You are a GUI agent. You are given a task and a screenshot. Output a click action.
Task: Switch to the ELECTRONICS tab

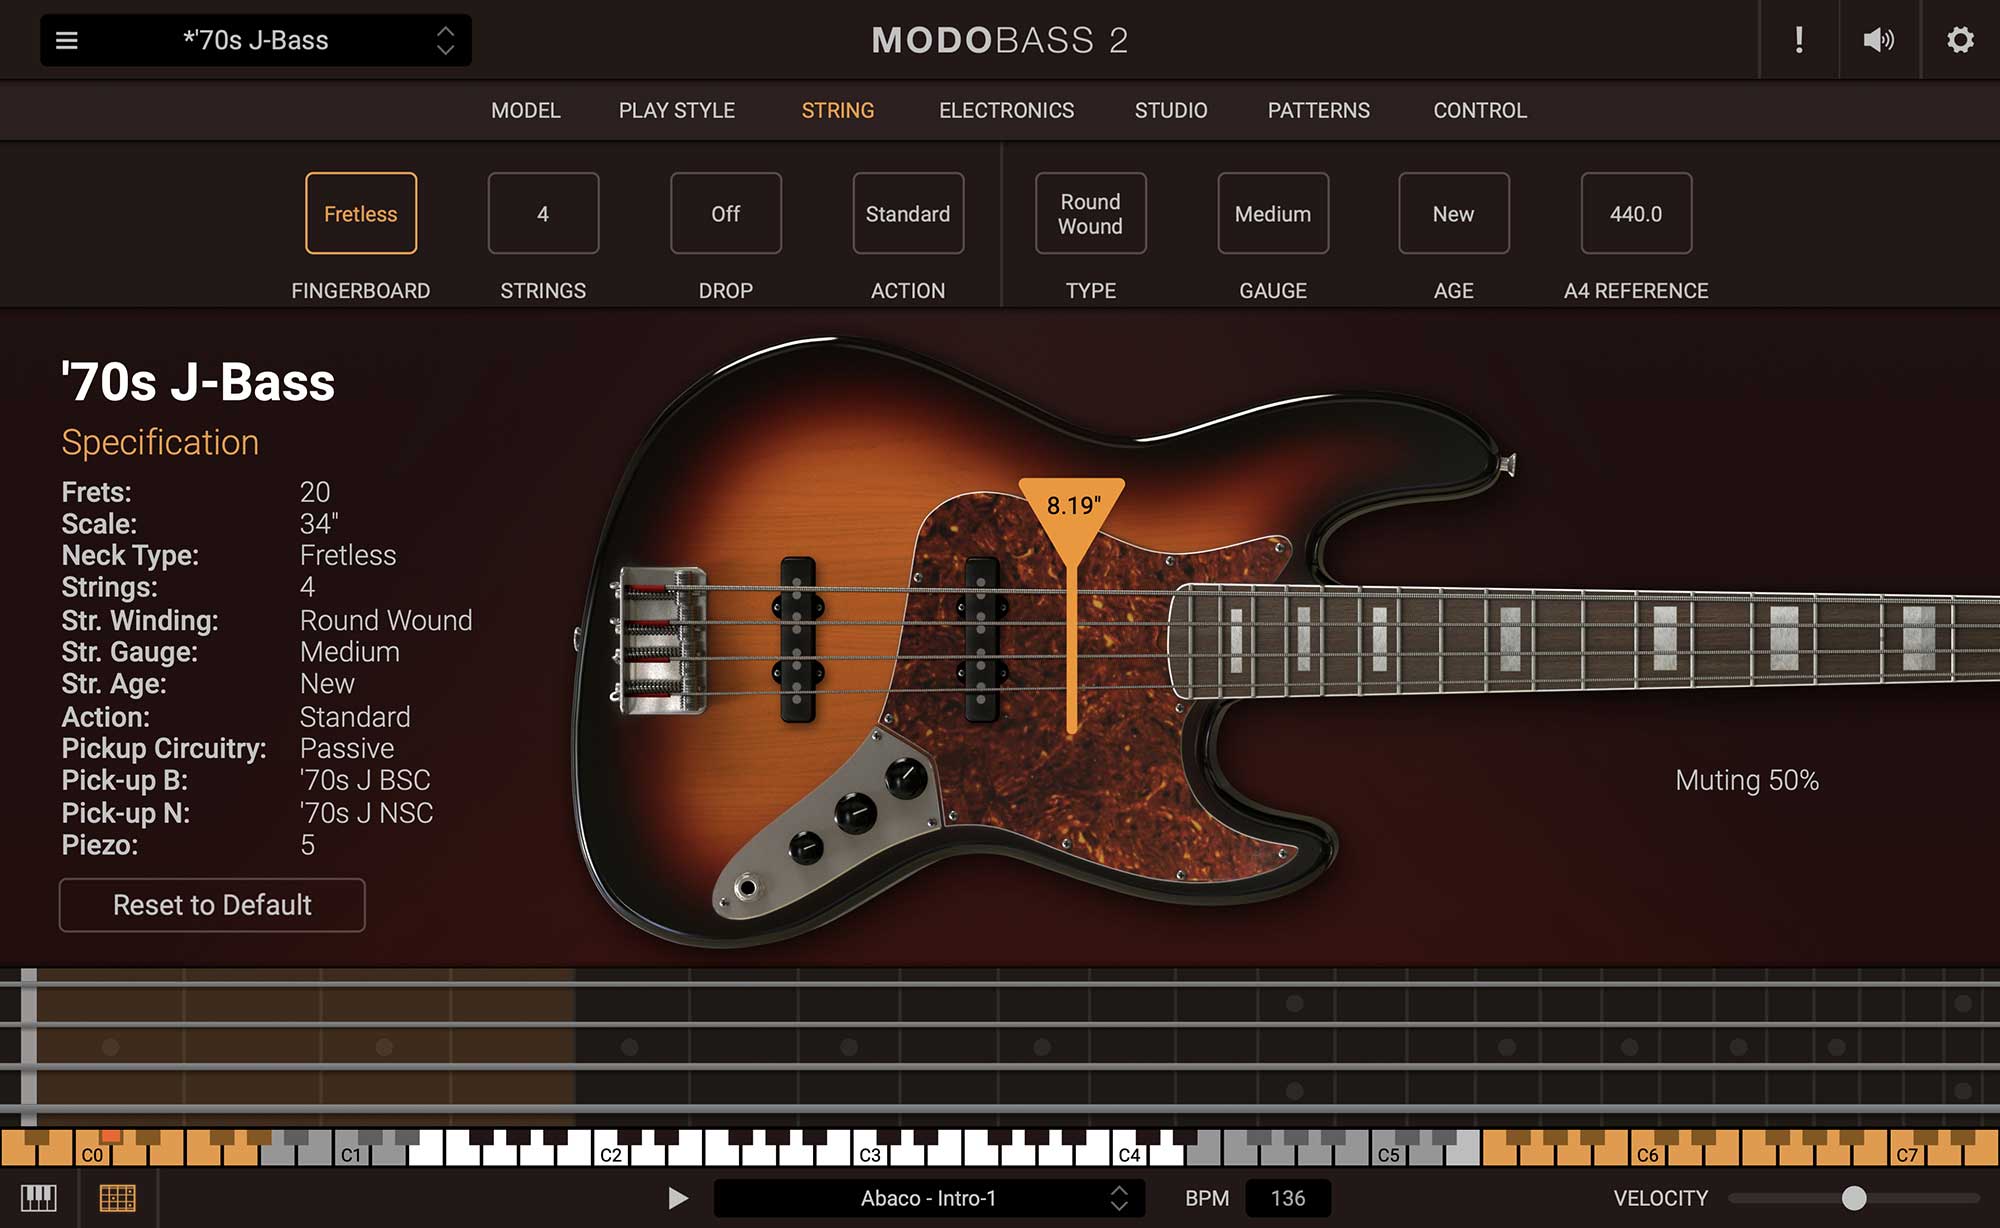point(1005,111)
